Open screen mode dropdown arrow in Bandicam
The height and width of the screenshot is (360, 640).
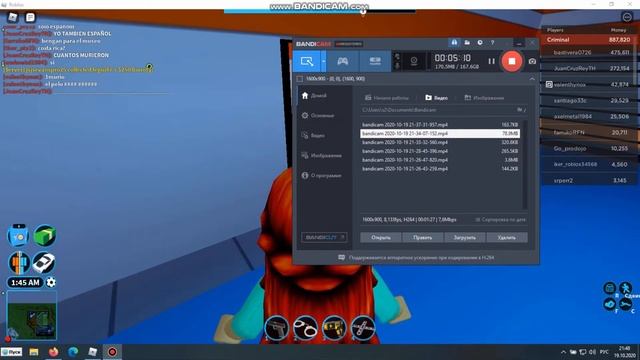click(x=324, y=61)
